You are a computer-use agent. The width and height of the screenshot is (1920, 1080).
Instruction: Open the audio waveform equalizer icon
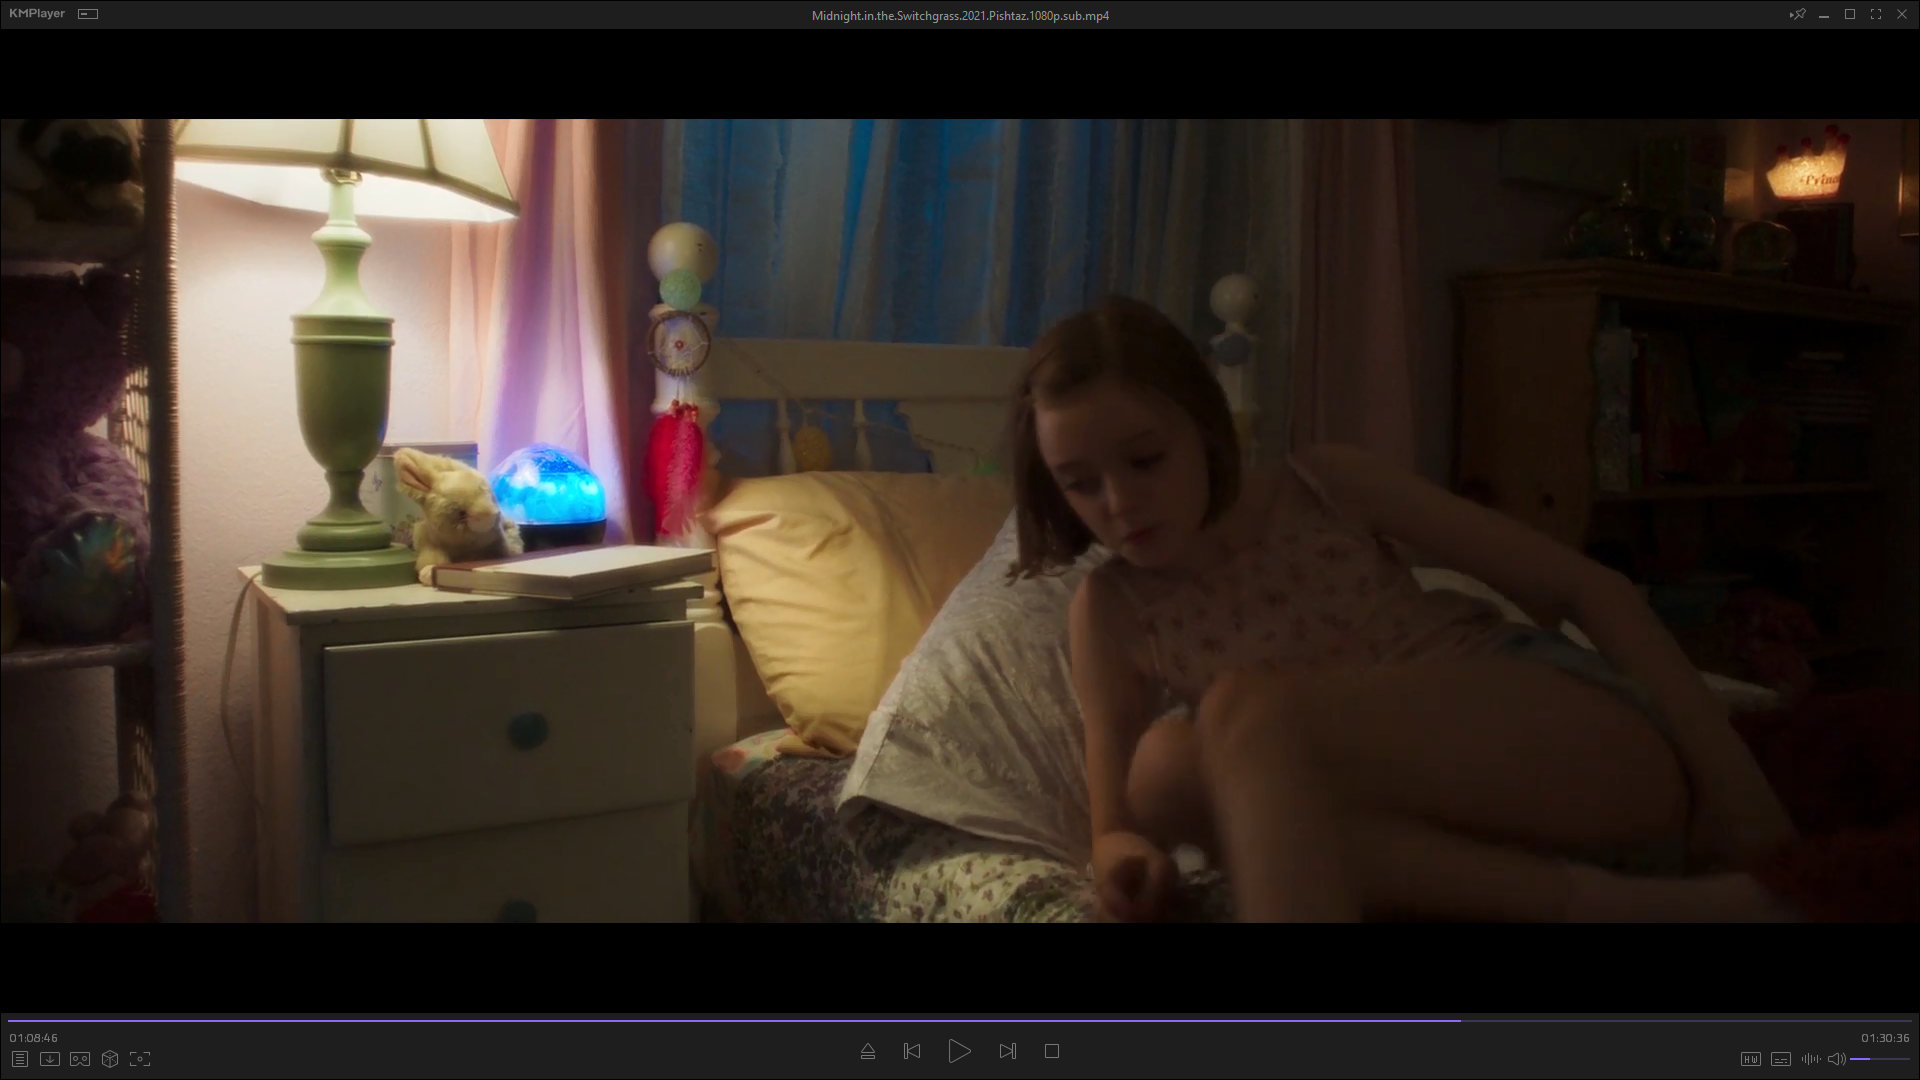click(x=1810, y=1059)
